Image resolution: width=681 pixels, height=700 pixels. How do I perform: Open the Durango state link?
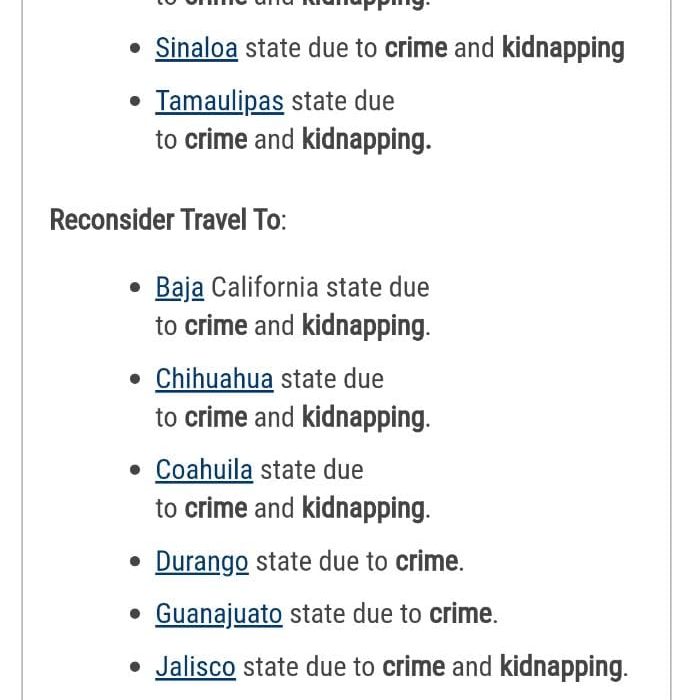click(202, 562)
